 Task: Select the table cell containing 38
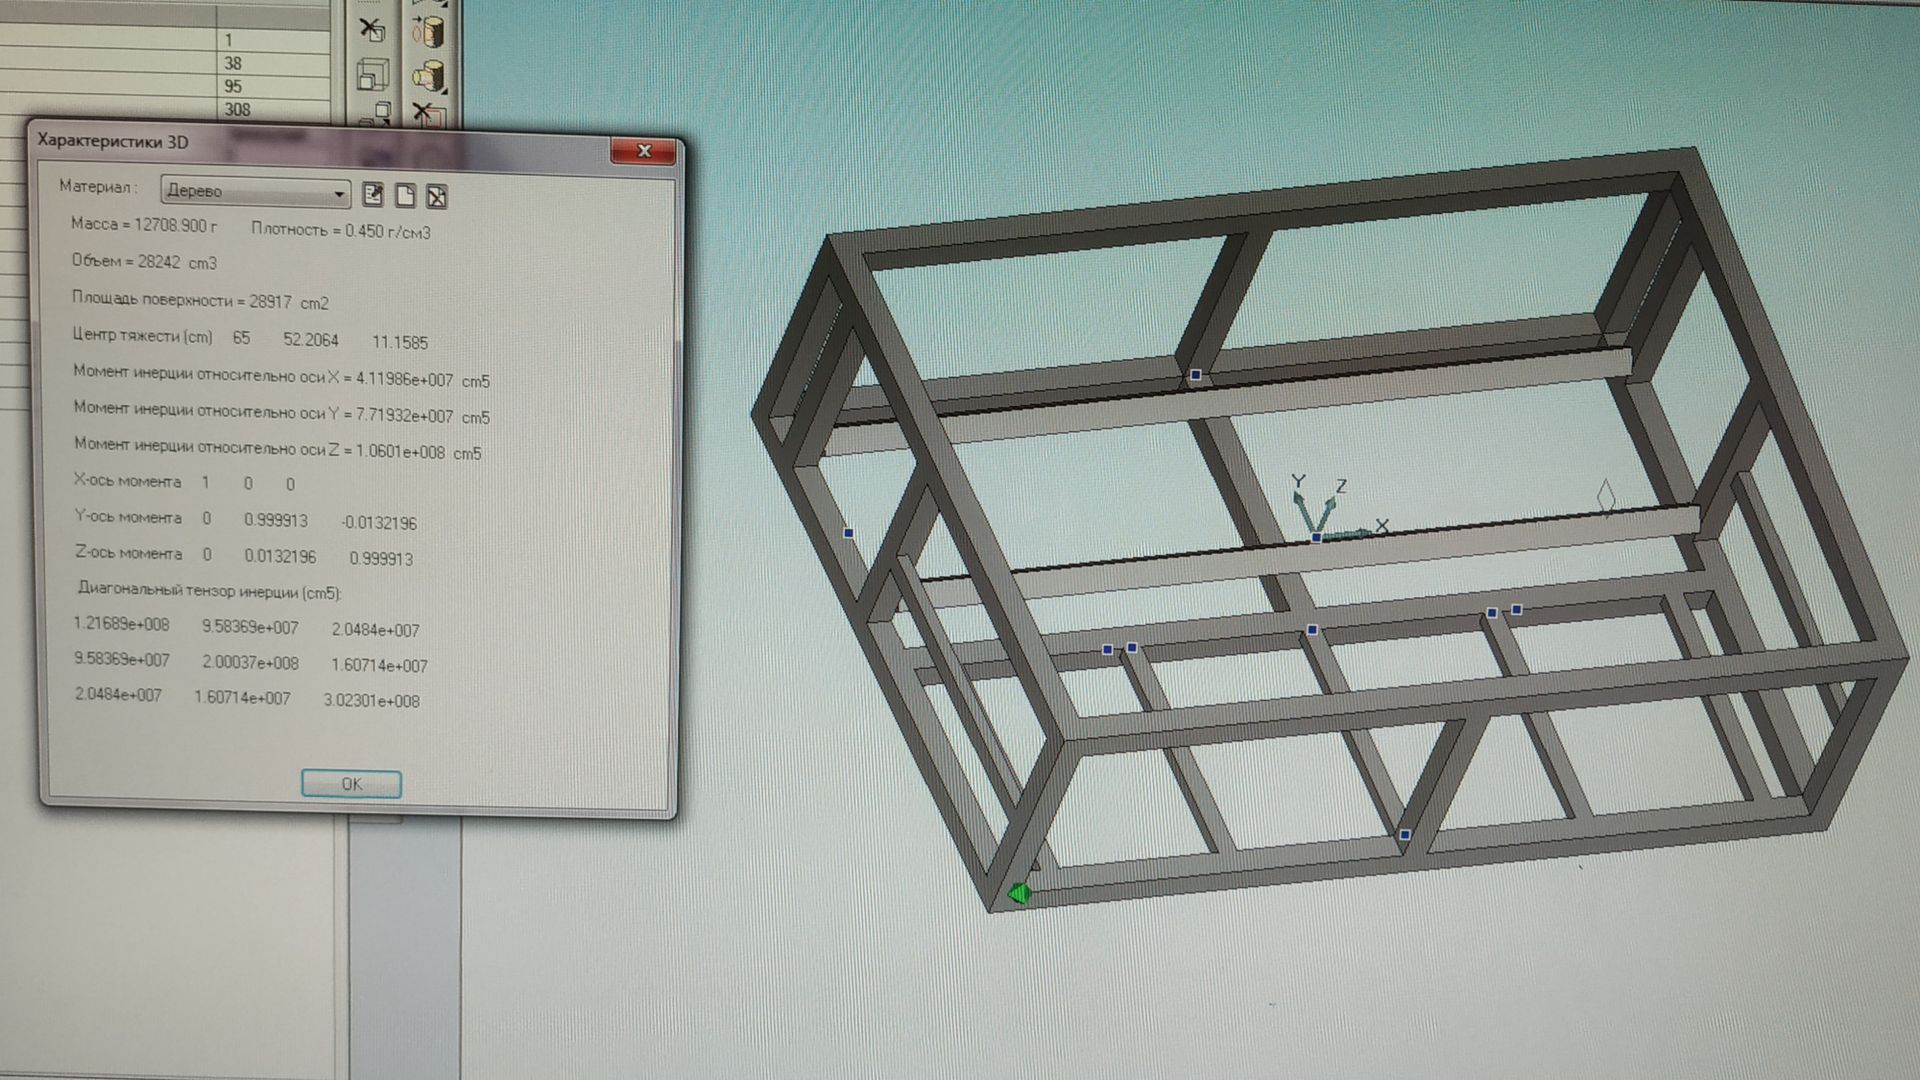(272, 63)
